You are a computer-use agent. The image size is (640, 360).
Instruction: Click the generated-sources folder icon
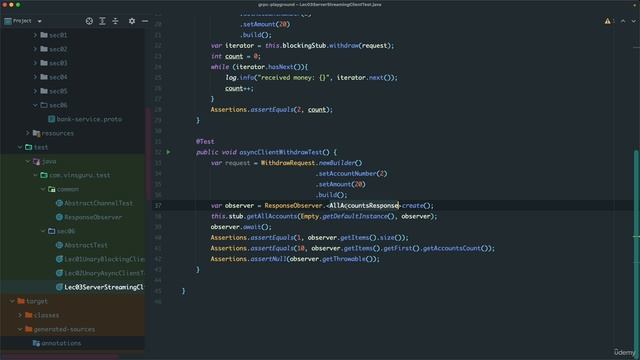(x=29, y=329)
